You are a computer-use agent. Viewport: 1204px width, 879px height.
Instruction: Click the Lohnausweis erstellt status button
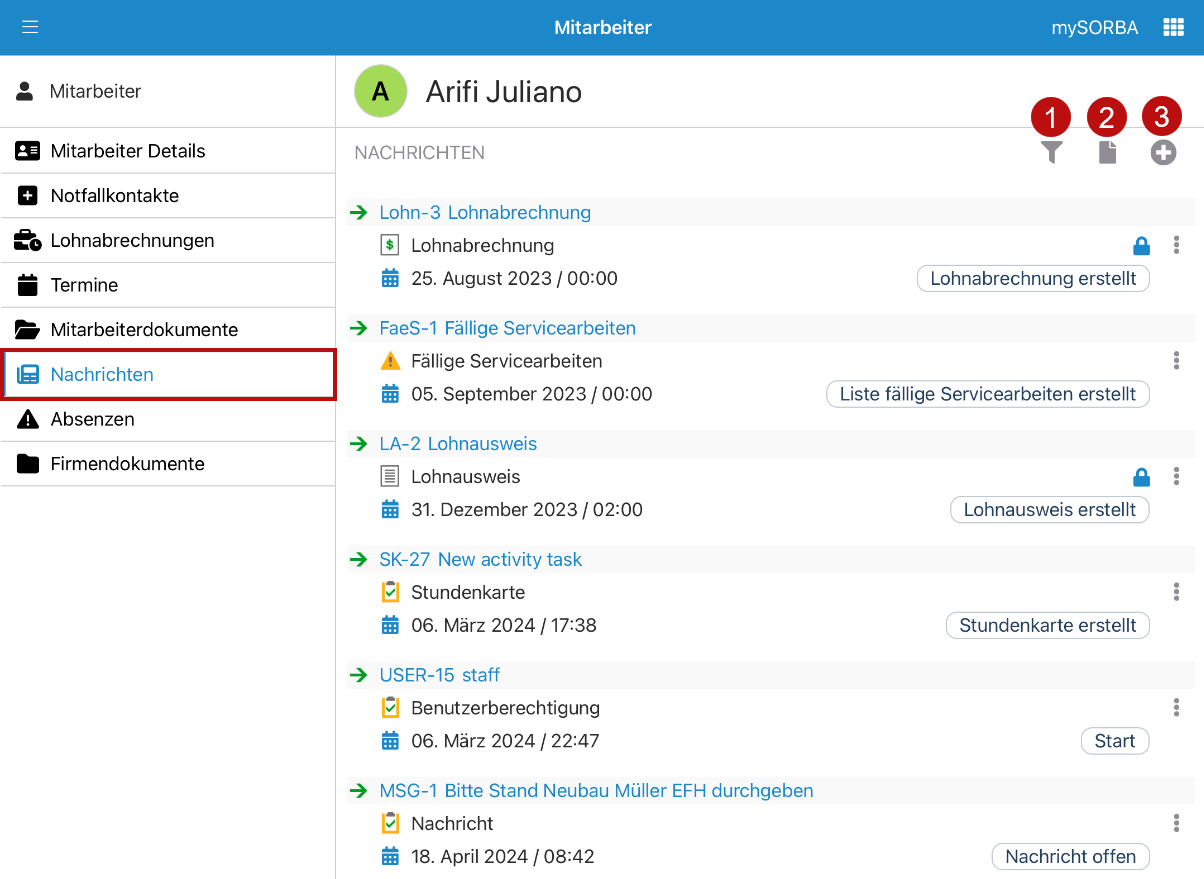point(1050,510)
